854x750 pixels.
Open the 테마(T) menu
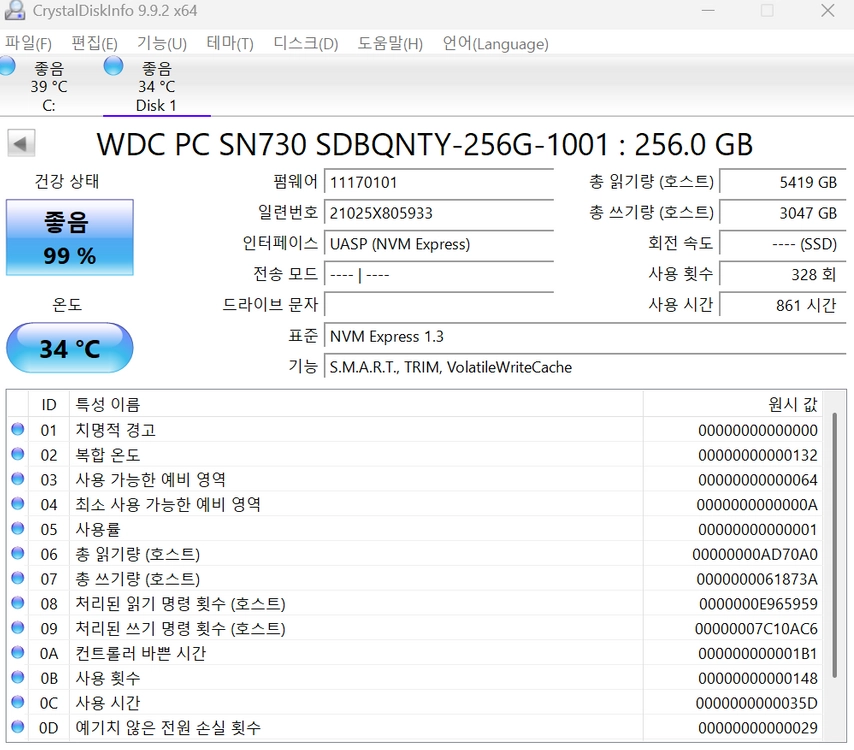(230, 43)
